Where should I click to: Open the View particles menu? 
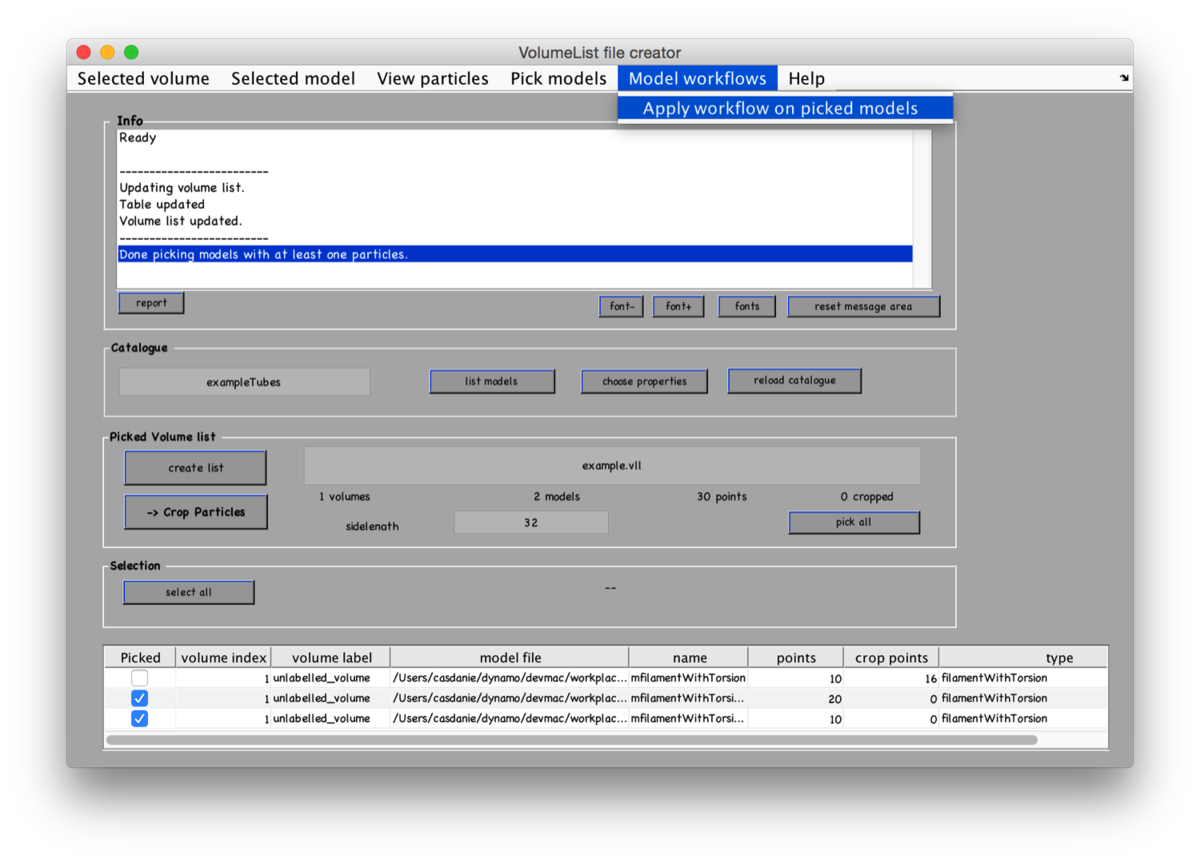432,79
